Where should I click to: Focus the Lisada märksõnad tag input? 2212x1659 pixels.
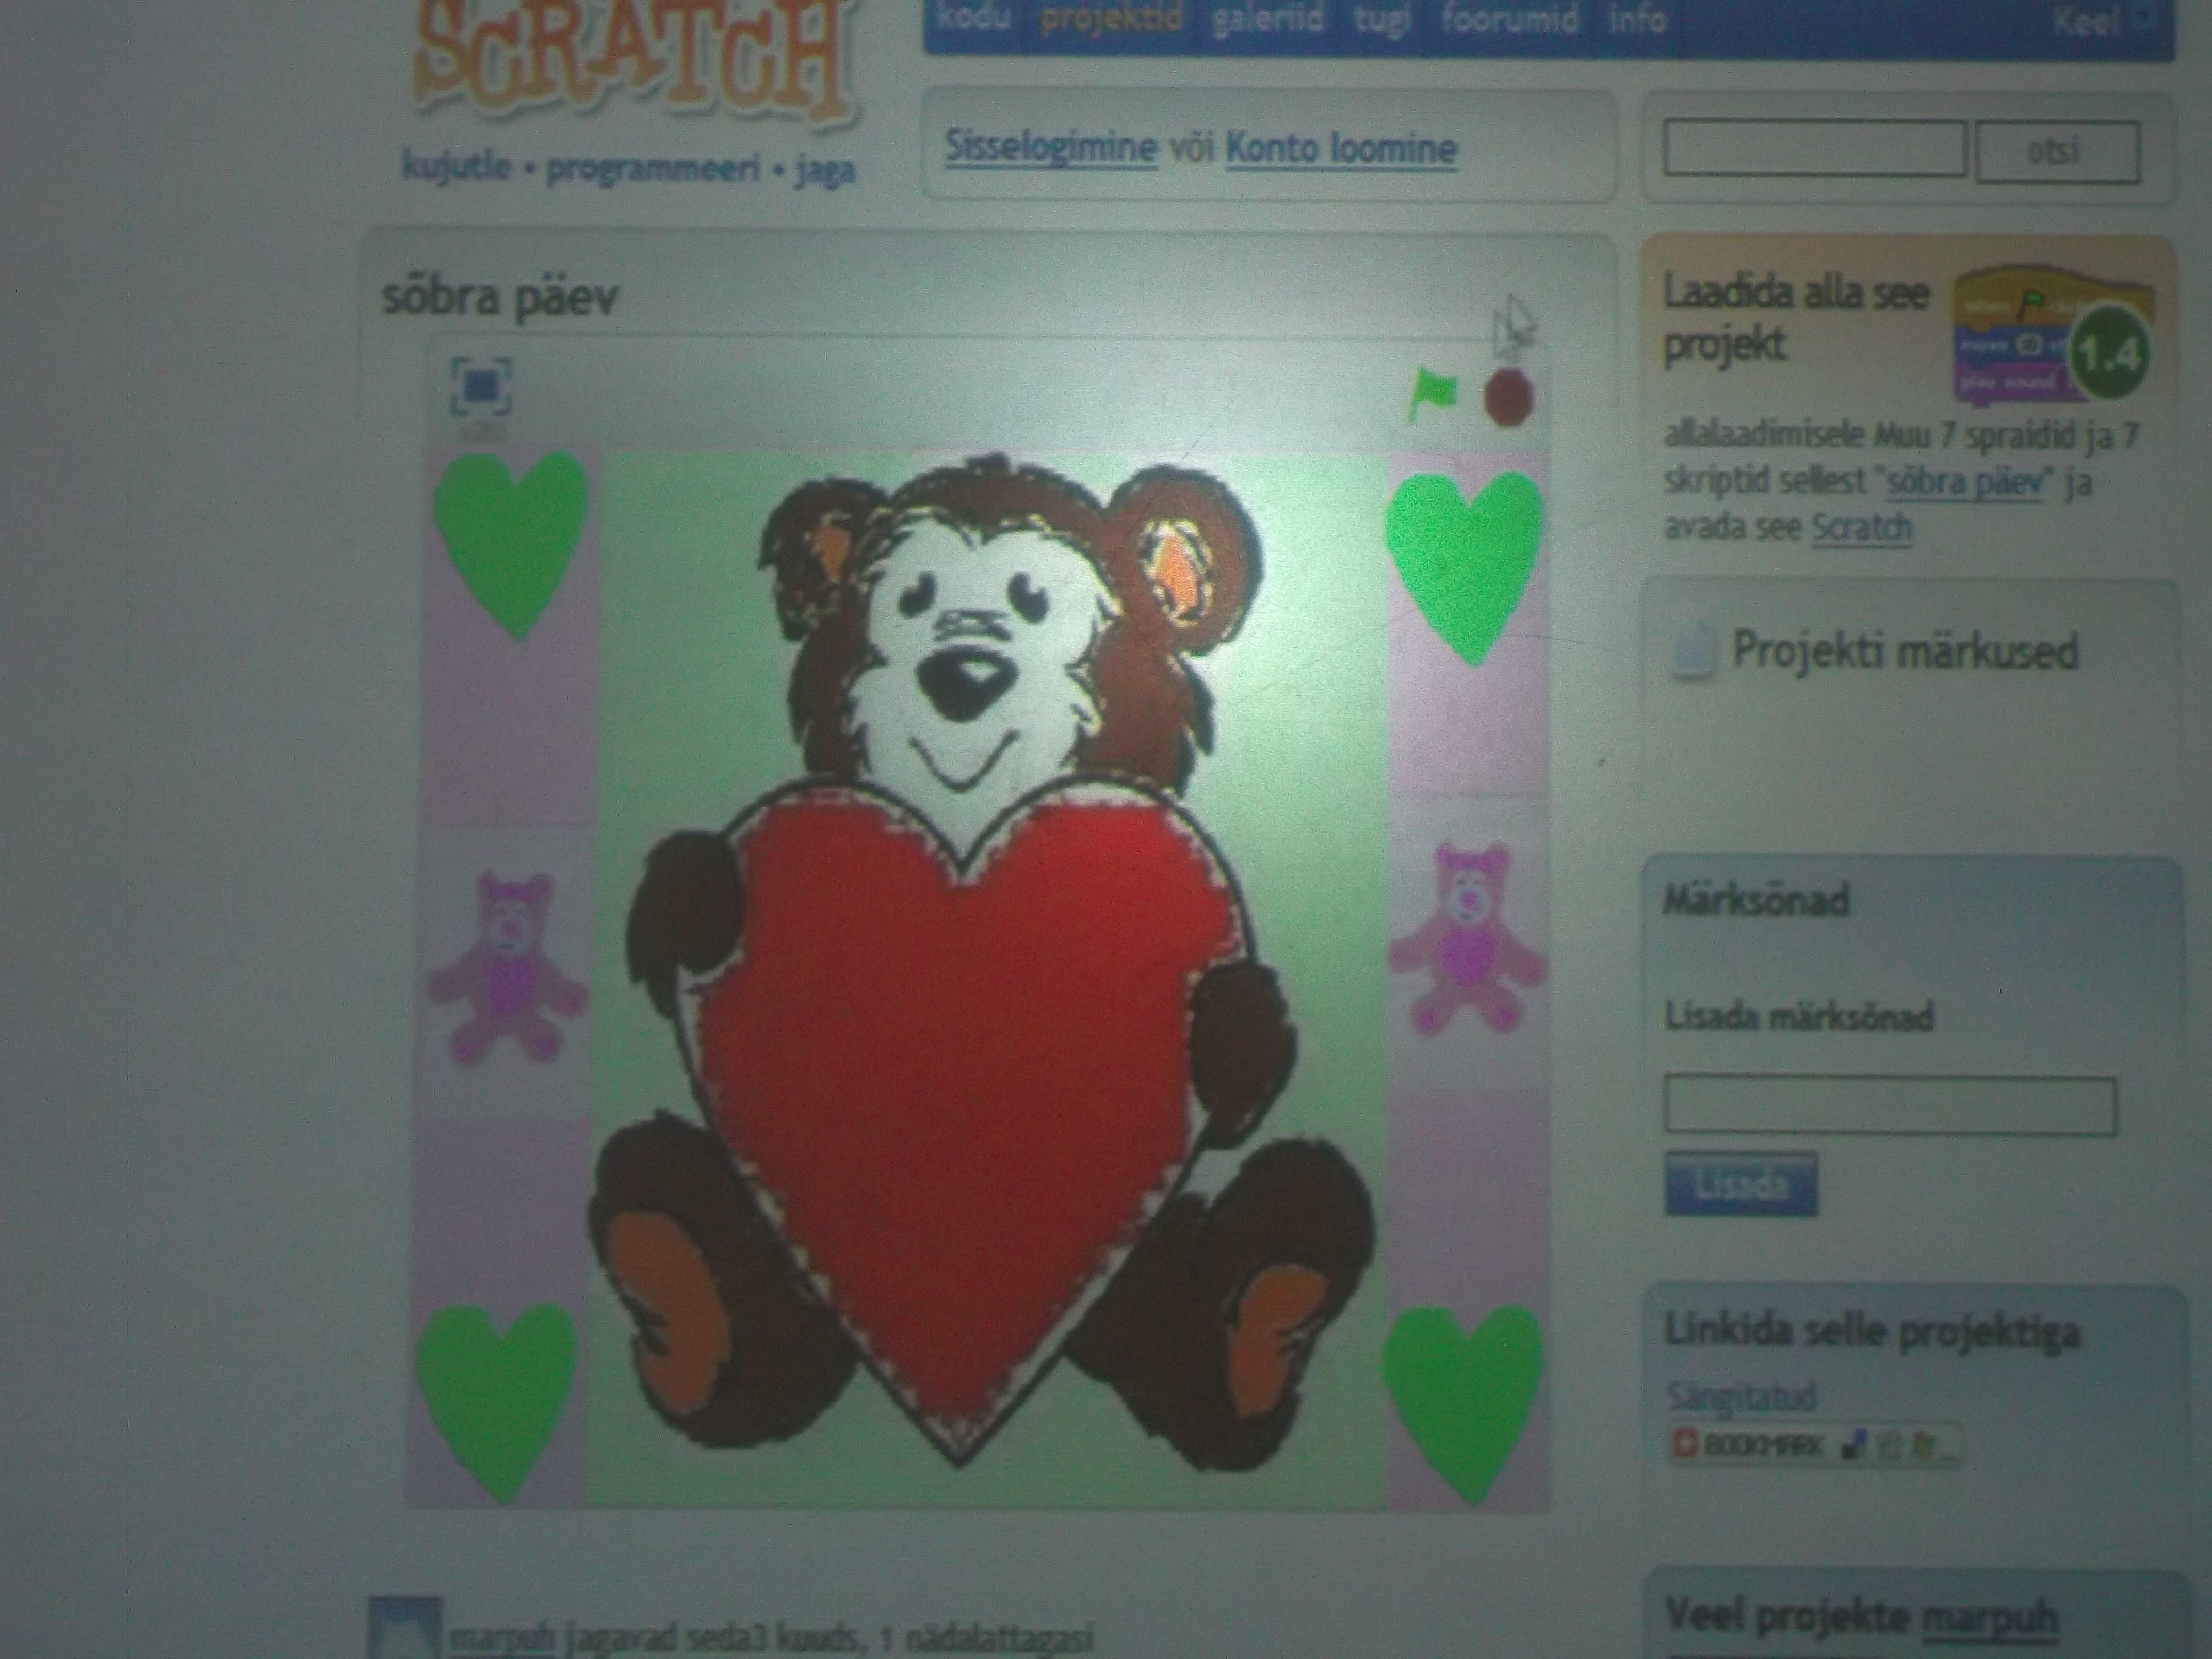(x=1890, y=1105)
